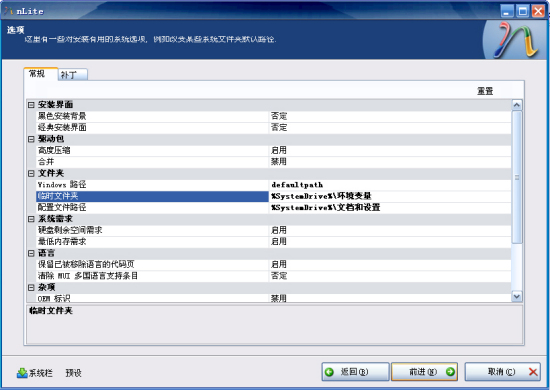The width and height of the screenshot is (550, 390).
Task: Click the 重置 reset link
Action: coord(485,91)
